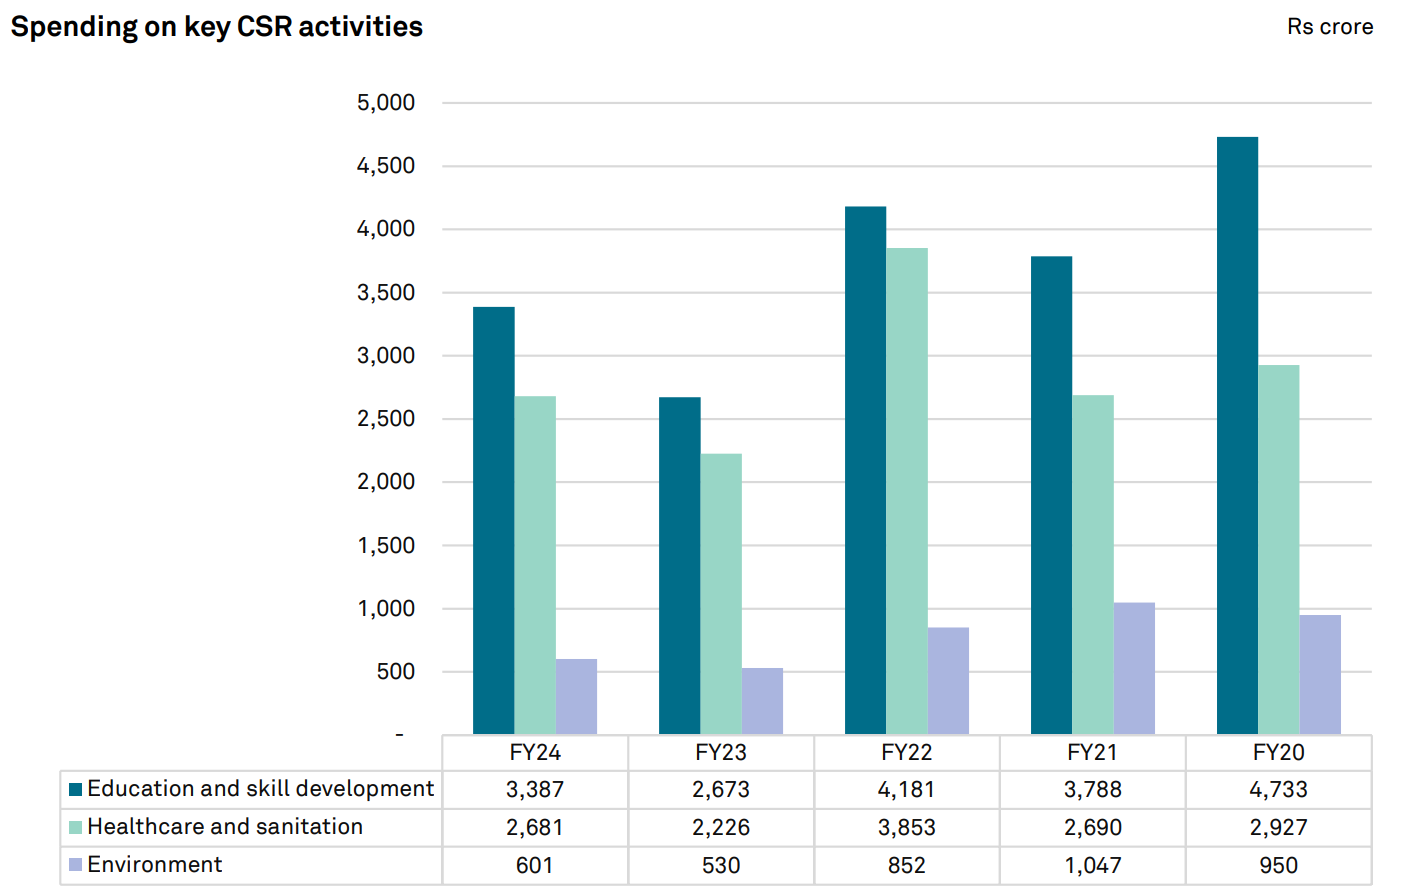Click the FY22 Healthcare light green bar
Screen dimensions: 1410x895
[907, 491]
